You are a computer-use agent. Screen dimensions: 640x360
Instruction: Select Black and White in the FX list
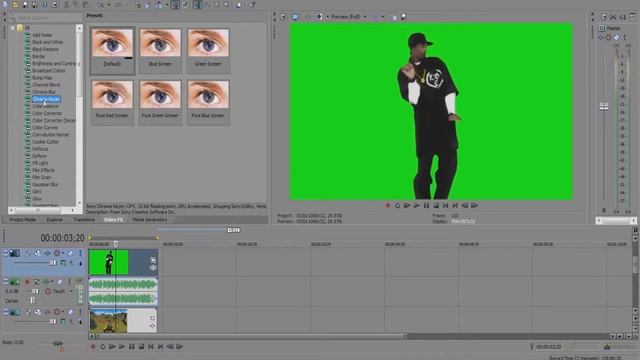47,42
